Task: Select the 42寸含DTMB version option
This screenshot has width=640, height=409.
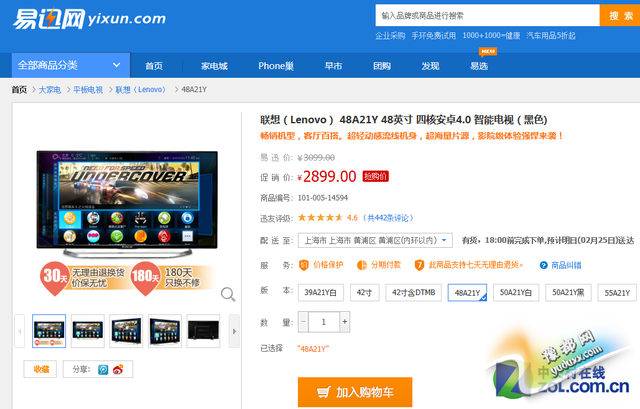Action: (412, 293)
